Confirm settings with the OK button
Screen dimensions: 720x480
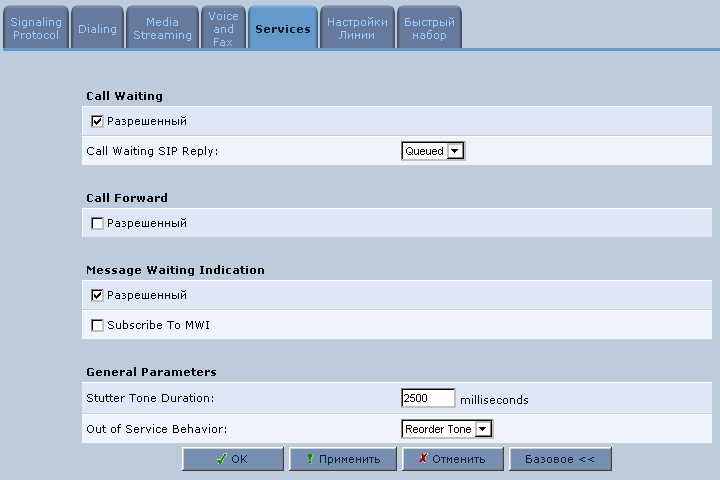pyautogui.click(x=232, y=459)
